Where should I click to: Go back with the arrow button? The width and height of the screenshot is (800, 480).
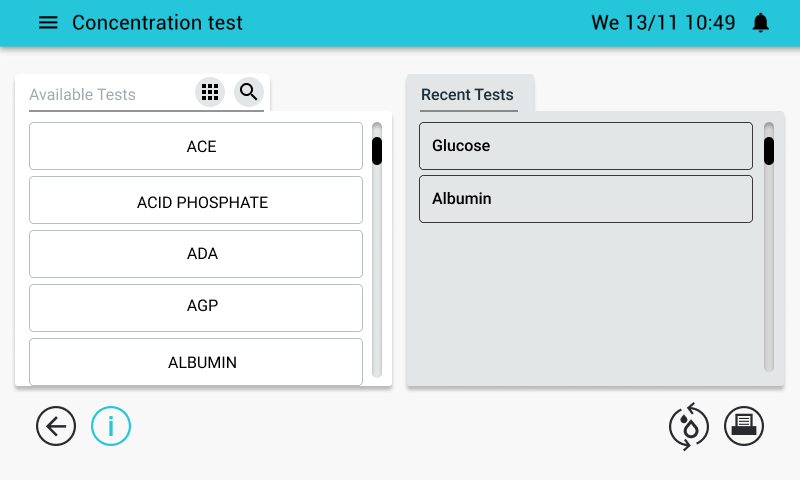pyautogui.click(x=56, y=426)
